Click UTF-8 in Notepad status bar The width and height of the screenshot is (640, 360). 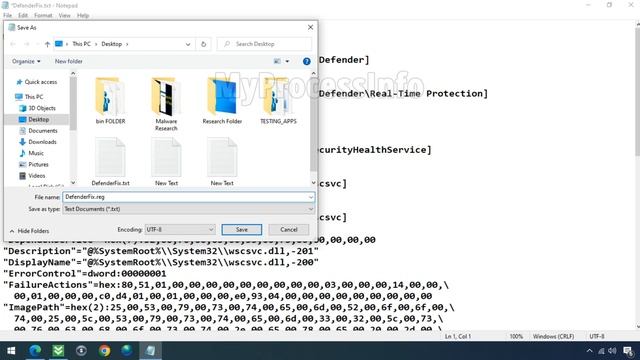[597, 336]
